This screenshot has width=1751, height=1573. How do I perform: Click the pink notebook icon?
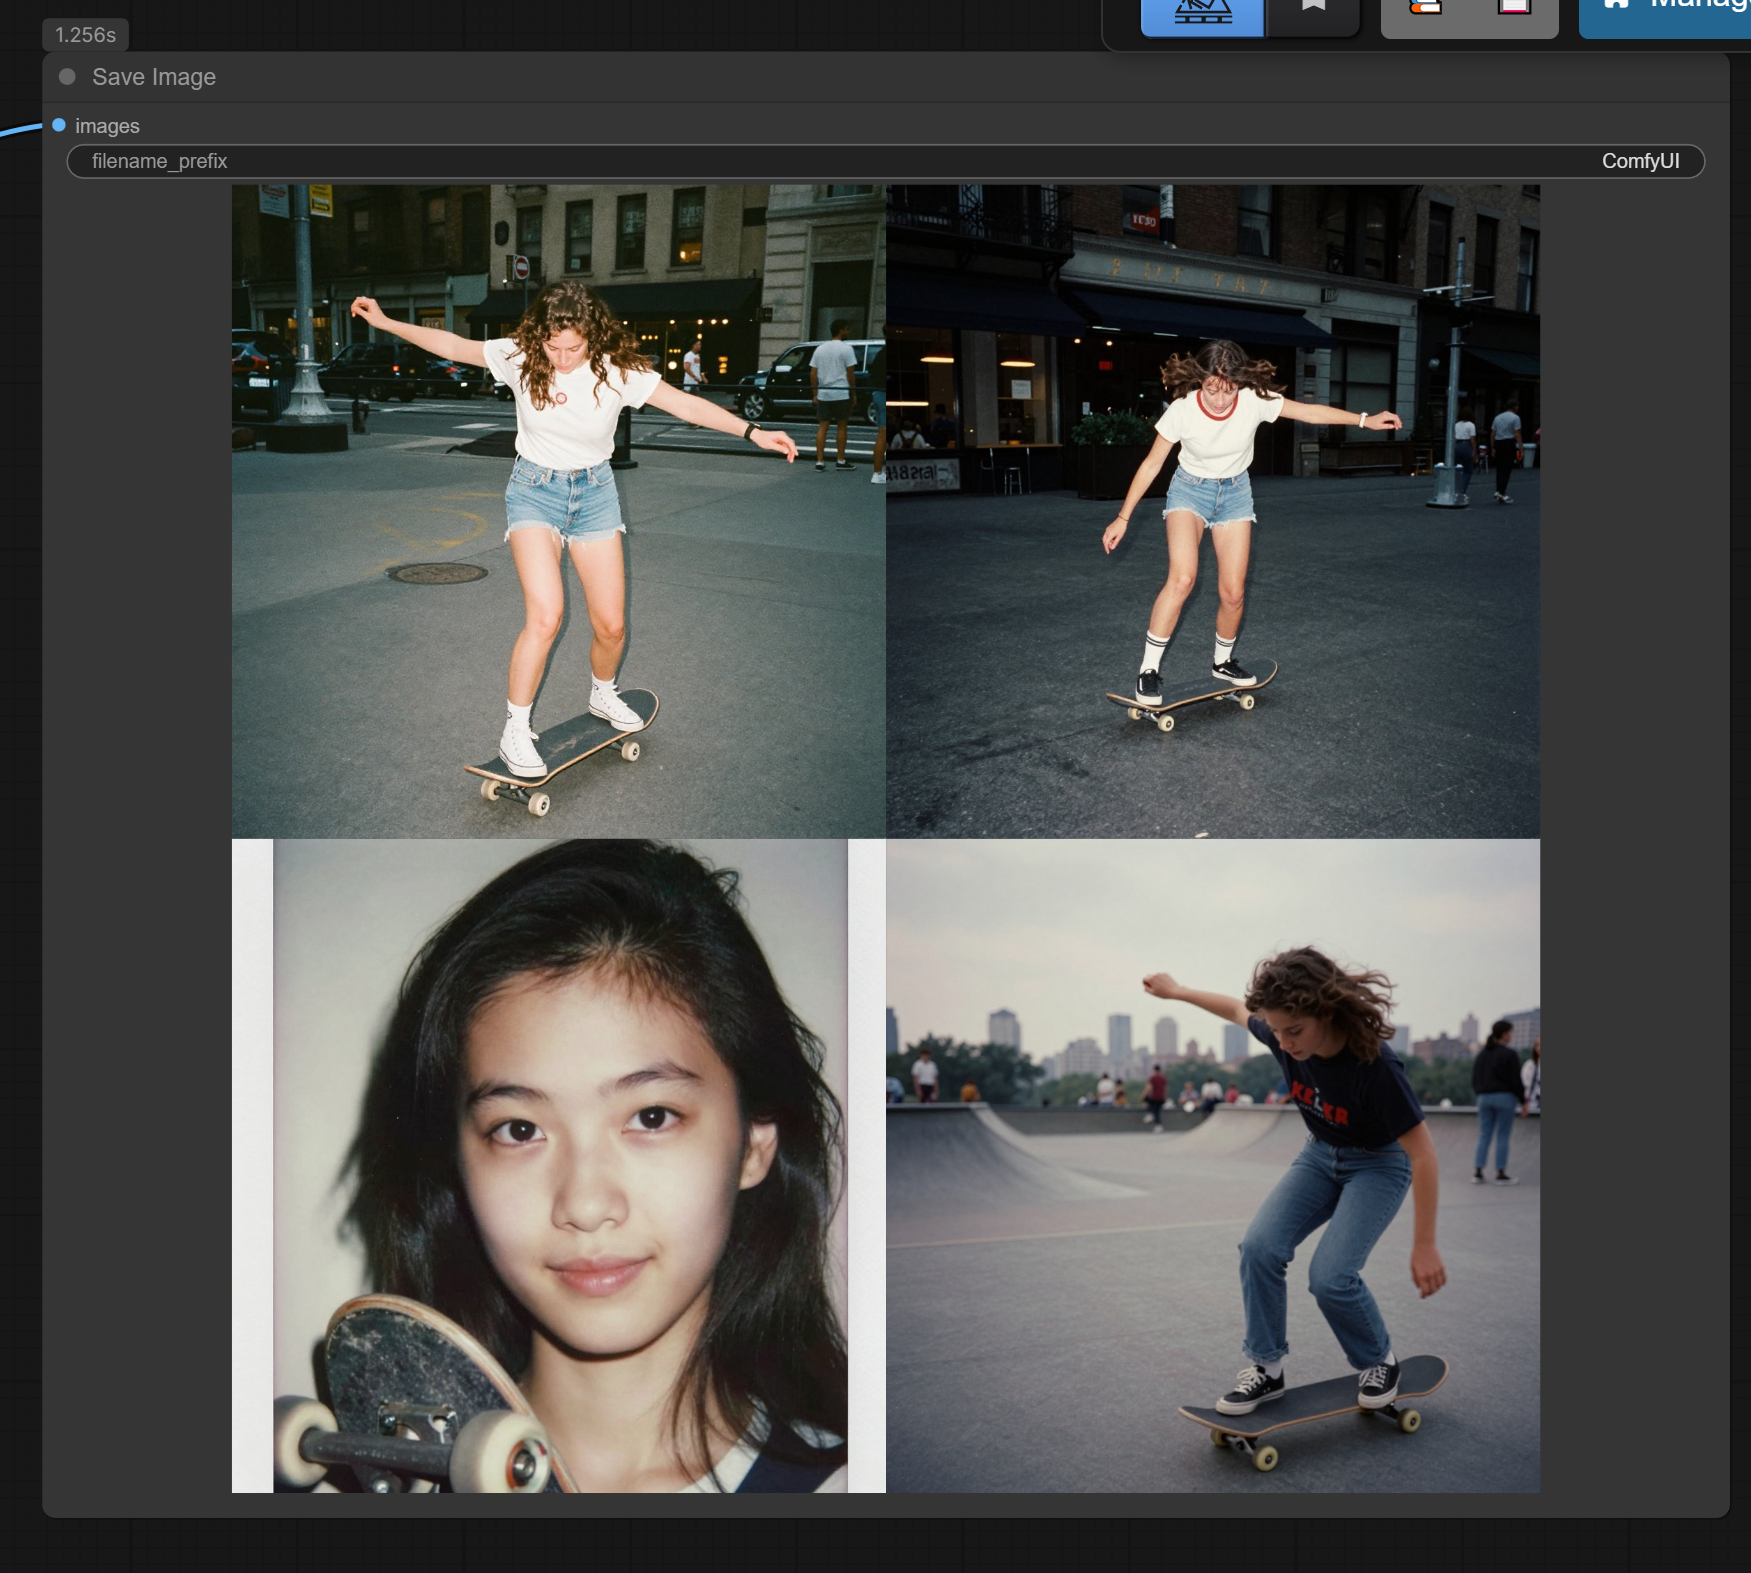[x=1514, y=10]
